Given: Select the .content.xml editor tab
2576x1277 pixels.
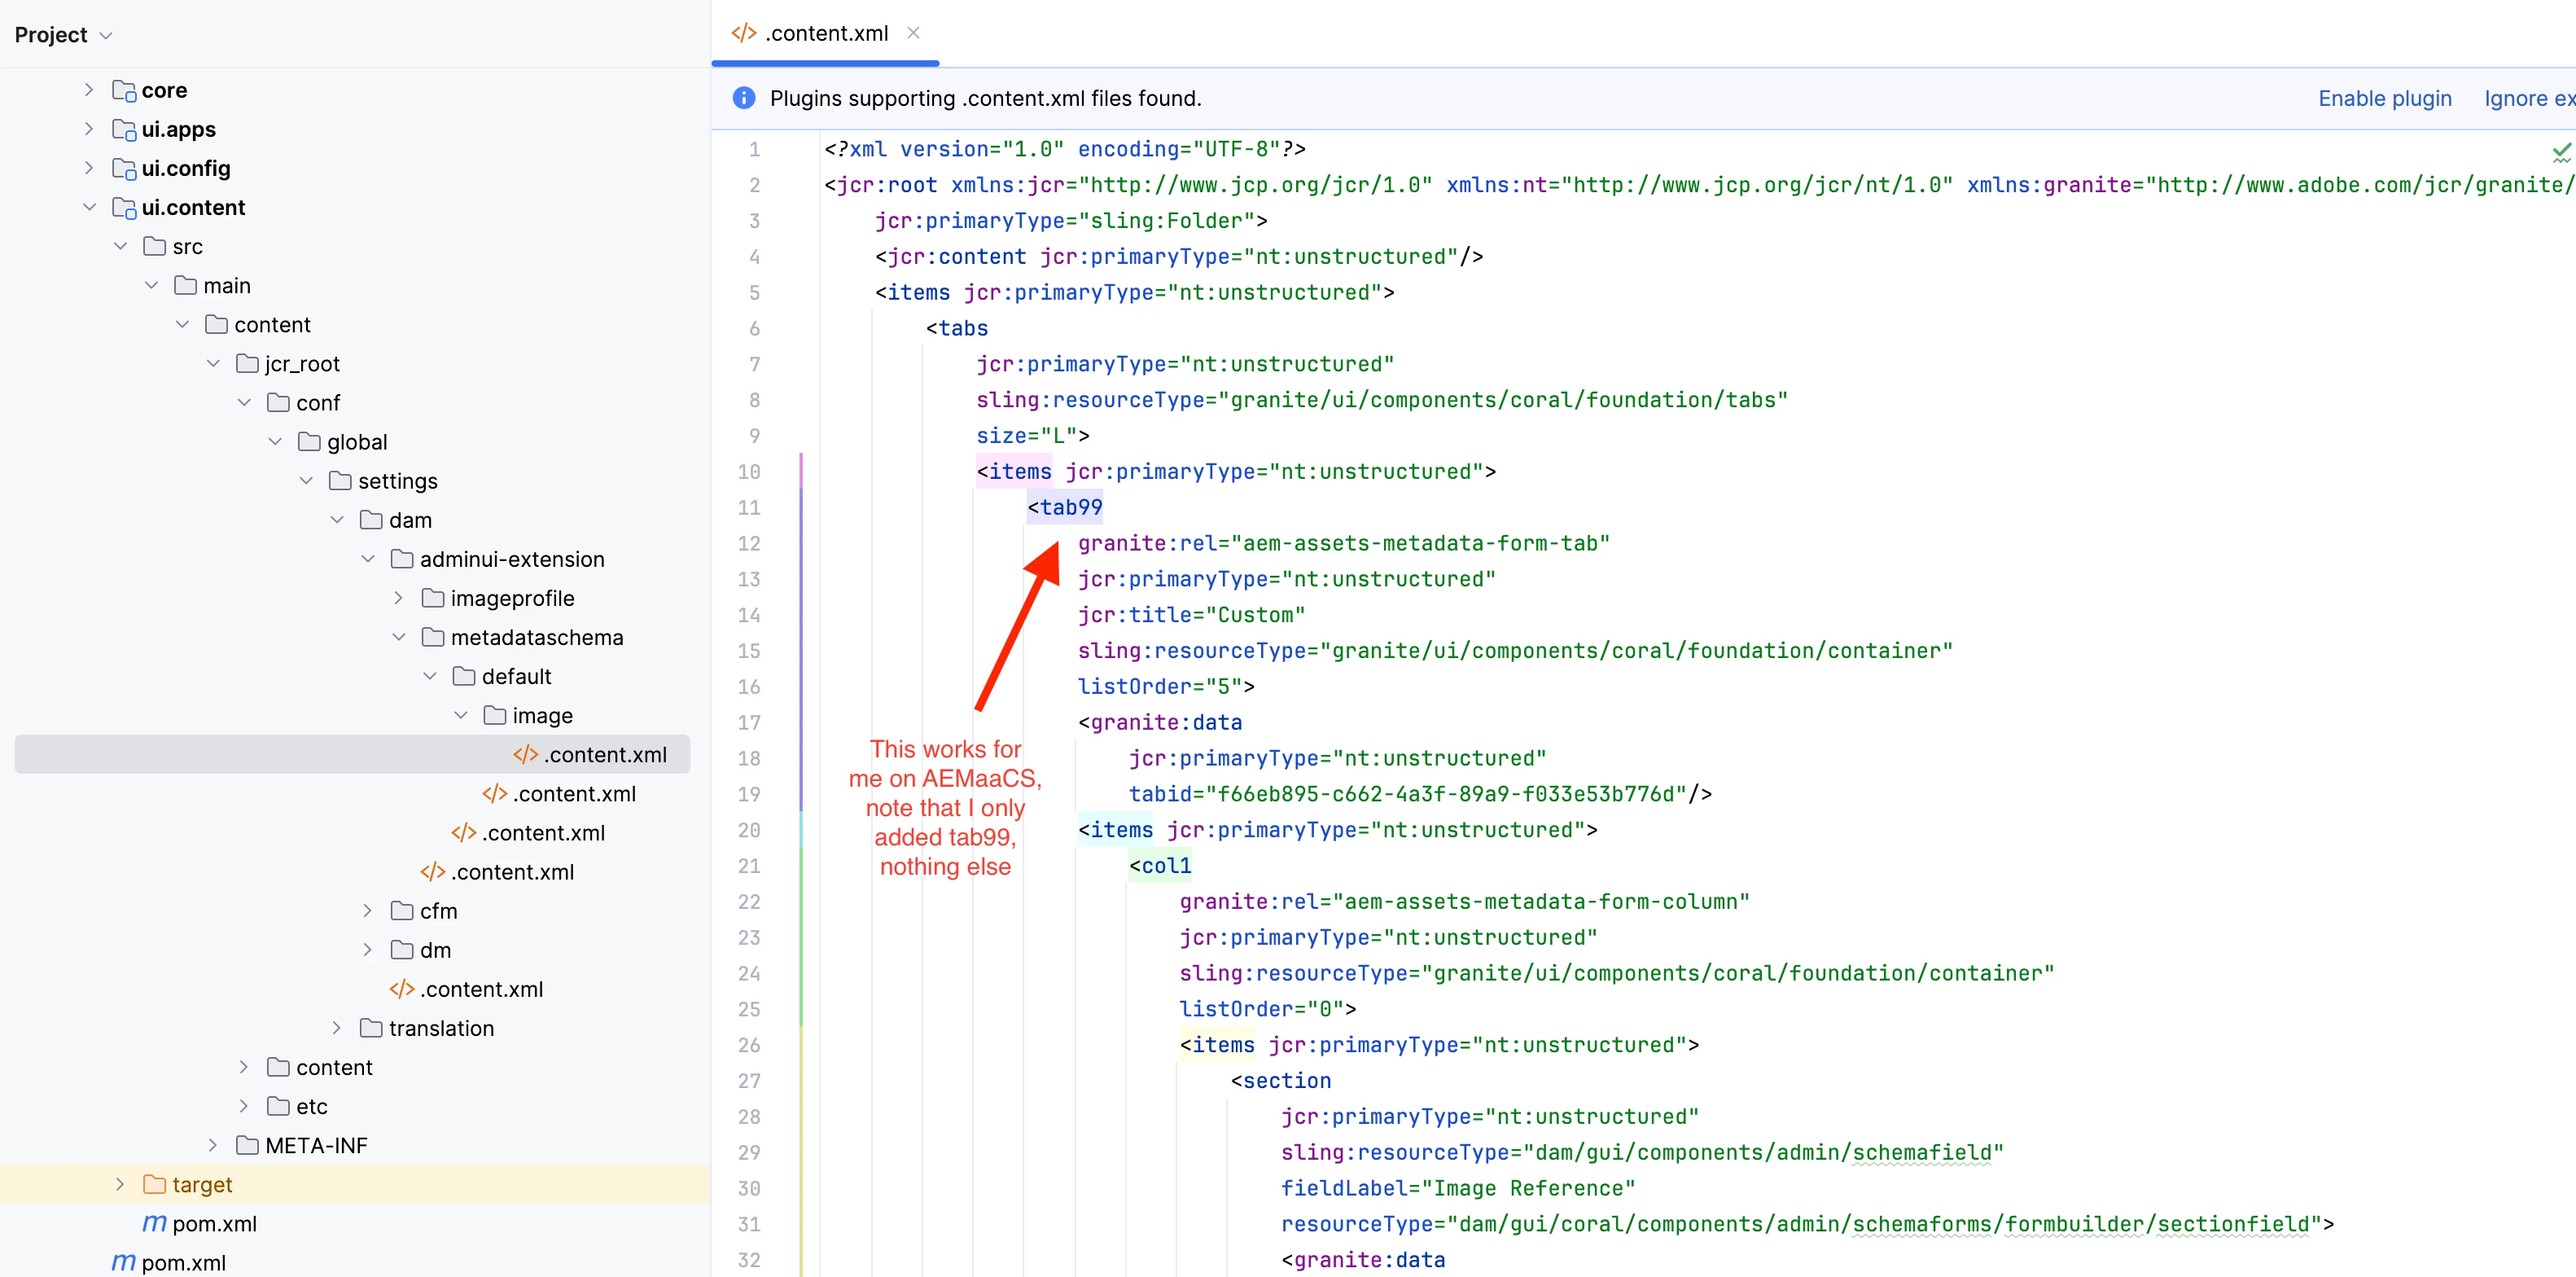Looking at the screenshot, I should point(826,33).
